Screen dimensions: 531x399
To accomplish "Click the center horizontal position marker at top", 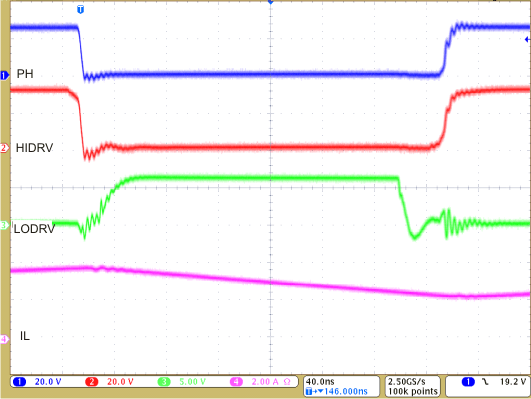I will point(271,2).
